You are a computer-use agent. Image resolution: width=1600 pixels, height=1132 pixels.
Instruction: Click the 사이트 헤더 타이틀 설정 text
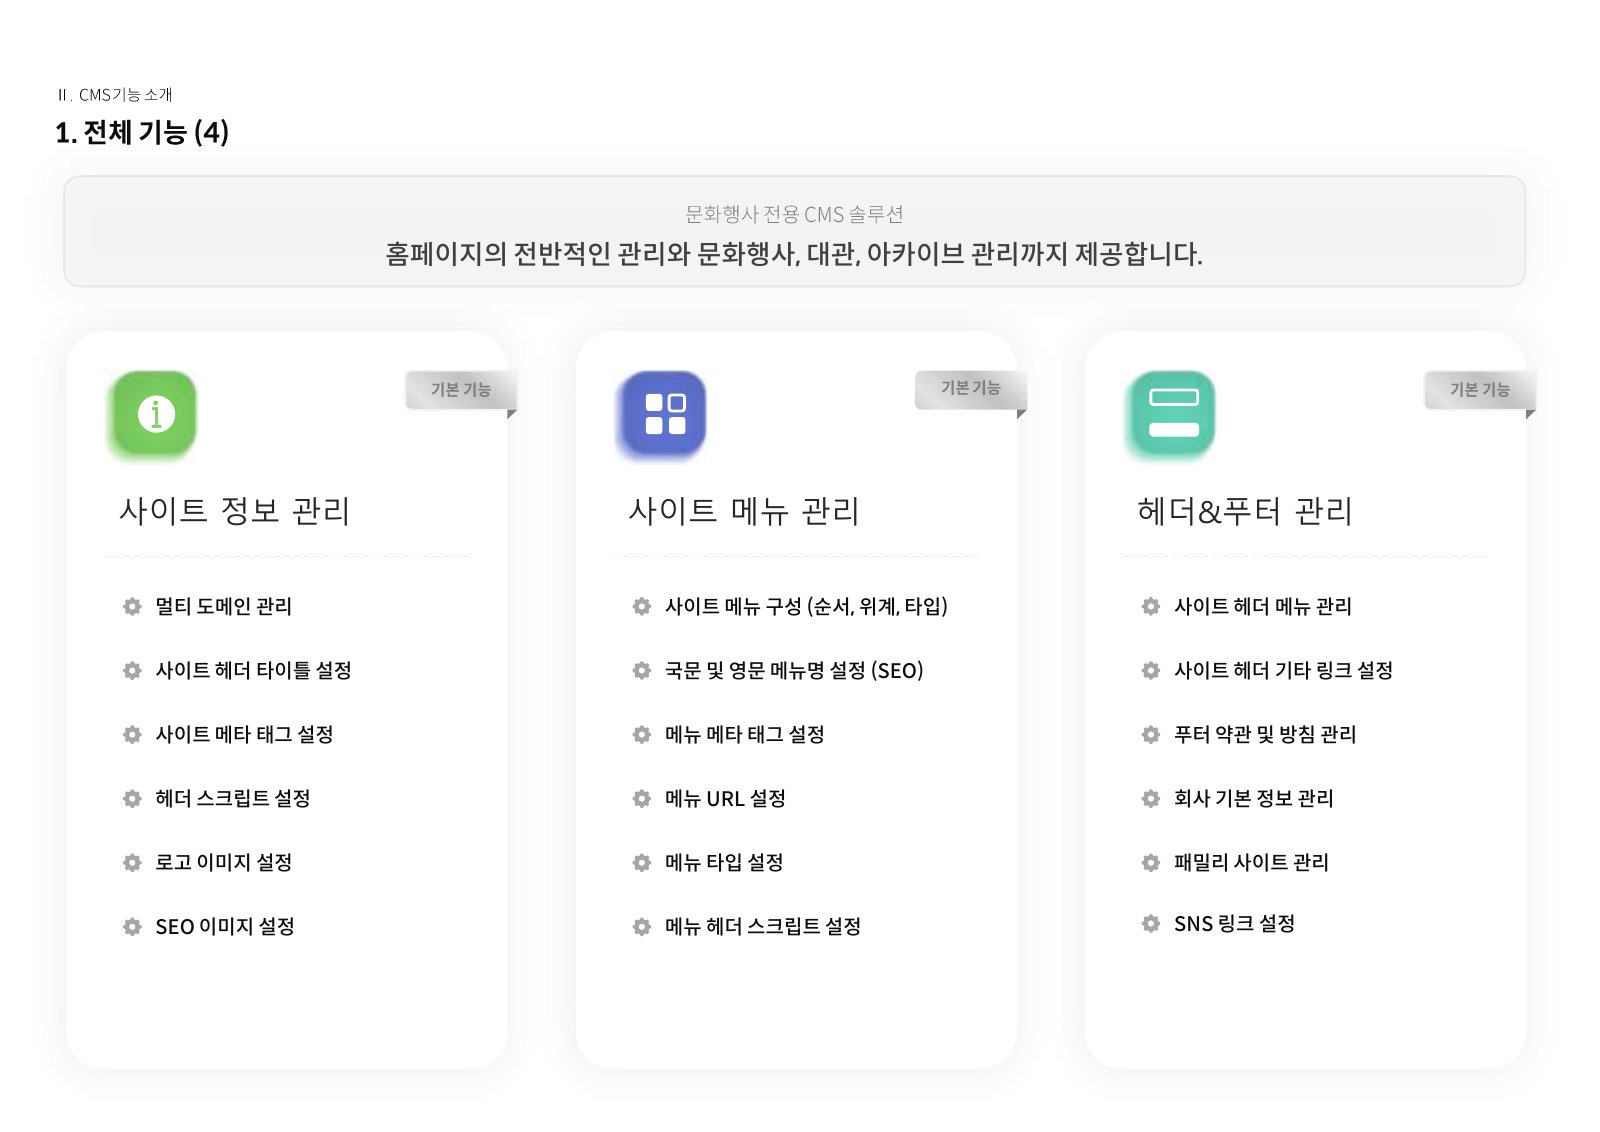[x=253, y=670]
